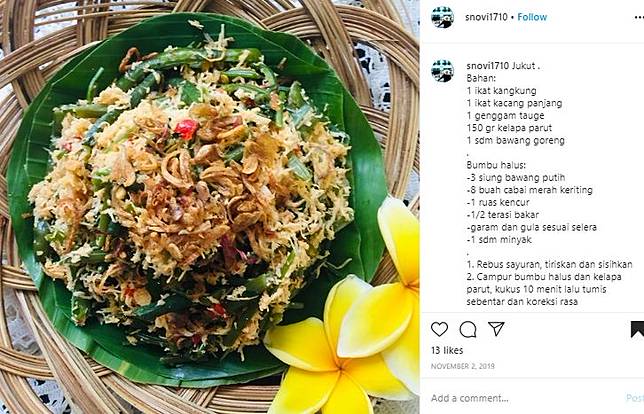
Task: Click the step 1 Rebus sayuran text
Action: click(550, 264)
